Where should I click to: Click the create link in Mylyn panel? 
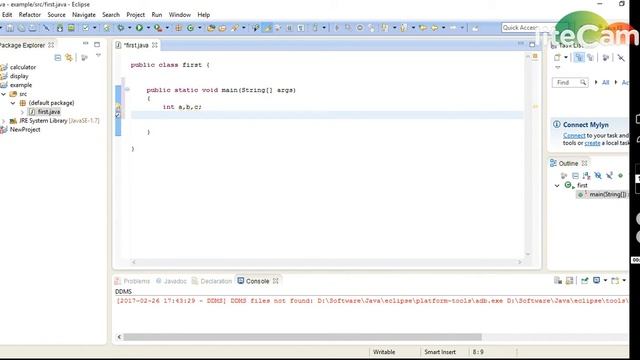point(592,143)
